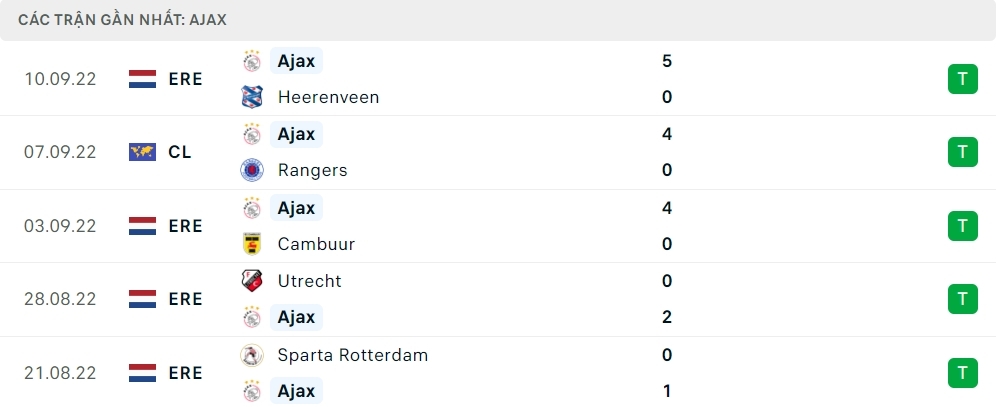Click the Champions League icon beside CL
The image size is (997, 407).
point(142,152)
